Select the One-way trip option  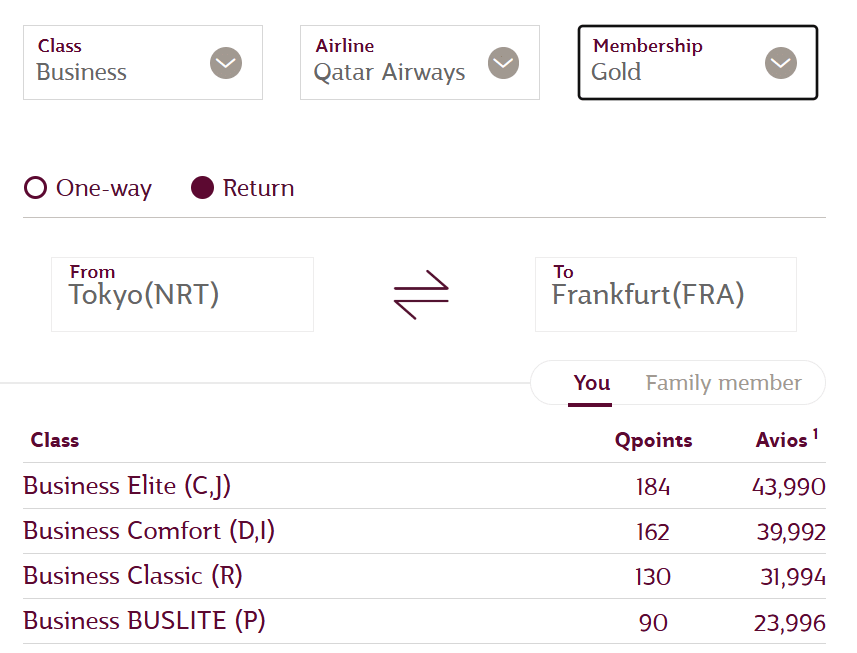[x=36, y=188]
